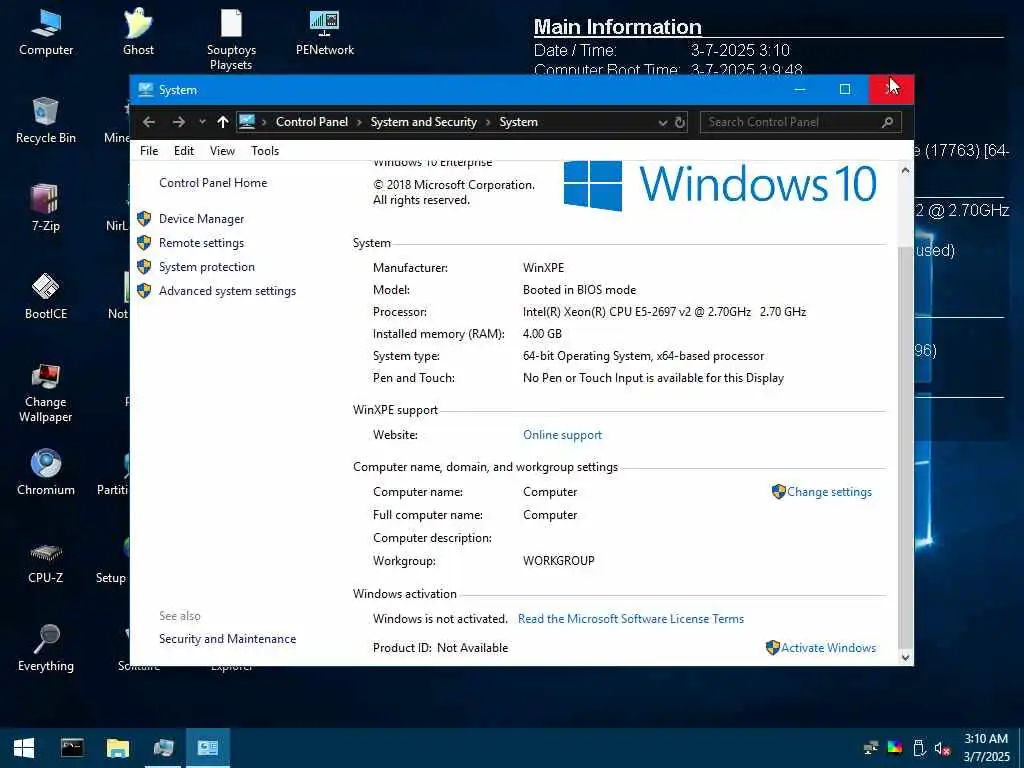Open the Change Wallpaper icon

(46, 392)
